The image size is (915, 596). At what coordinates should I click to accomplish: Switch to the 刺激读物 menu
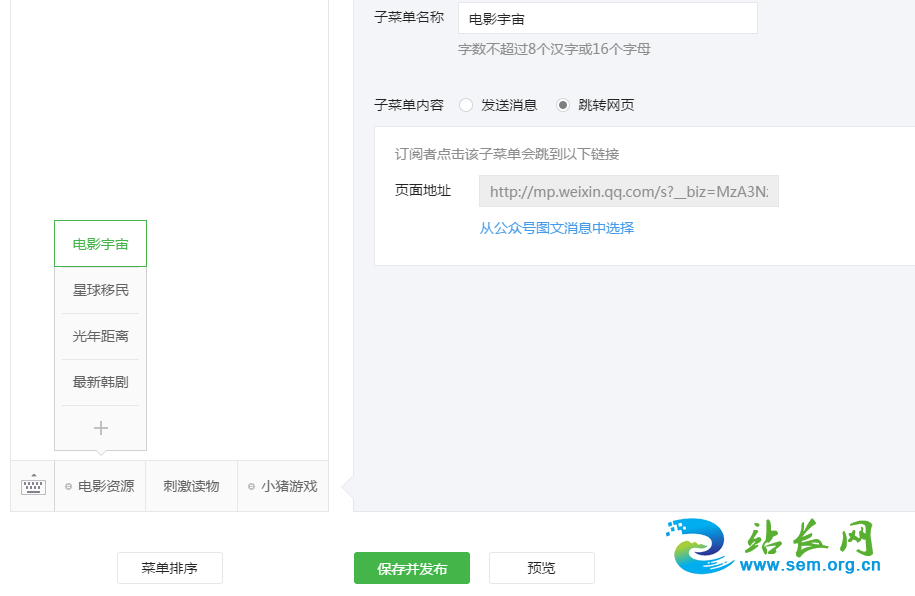click(191, 486)
